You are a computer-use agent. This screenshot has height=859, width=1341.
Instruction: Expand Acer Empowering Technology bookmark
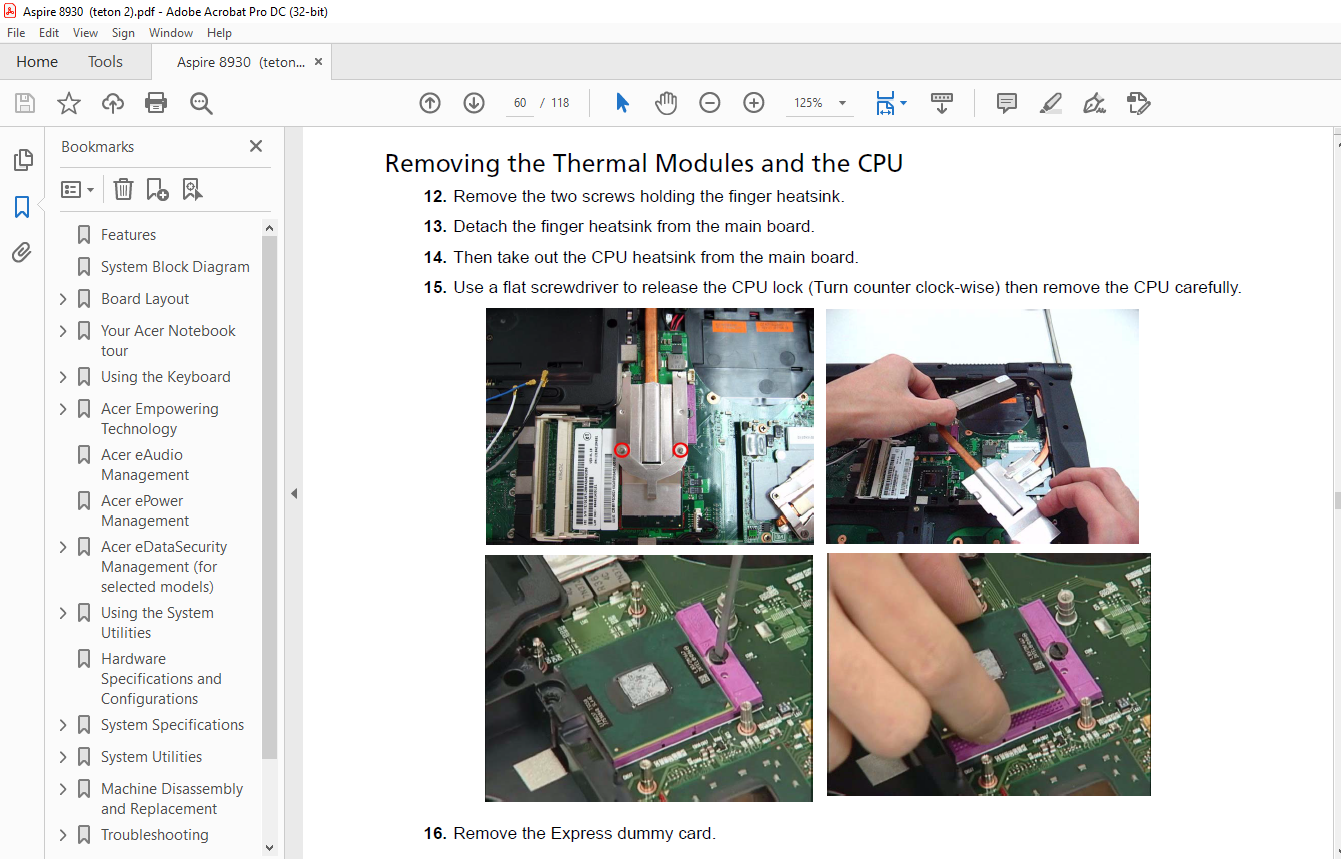[x=63, y=409]
